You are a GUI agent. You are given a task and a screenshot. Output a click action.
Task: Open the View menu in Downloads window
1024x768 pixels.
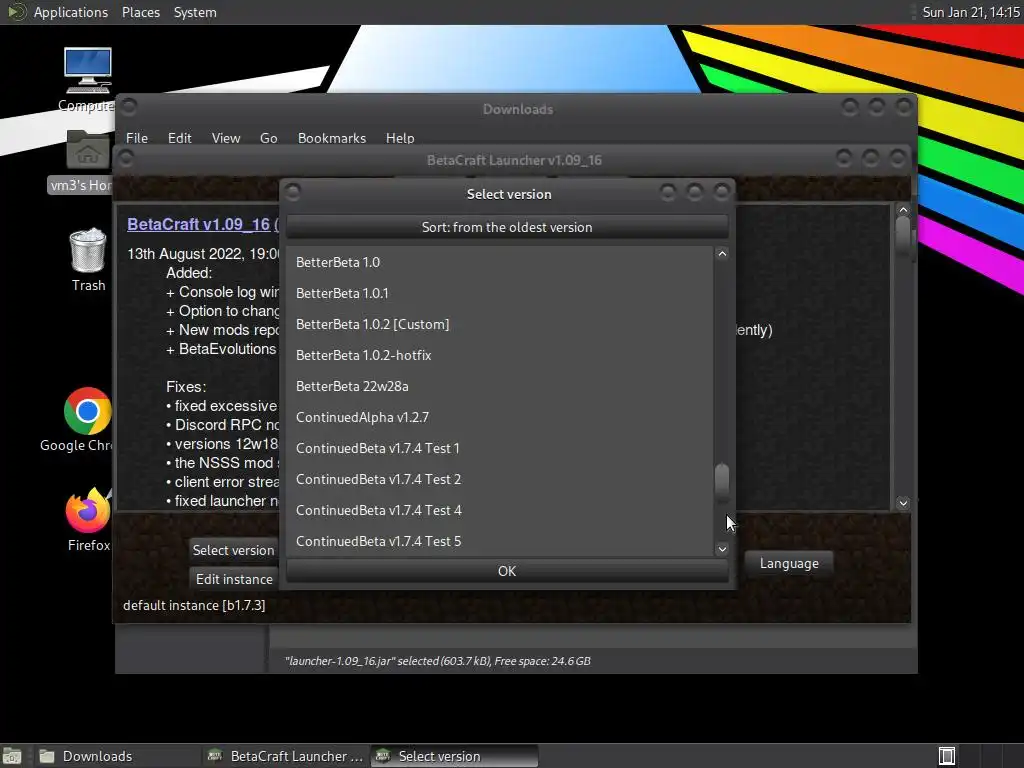tap(225, 138)
